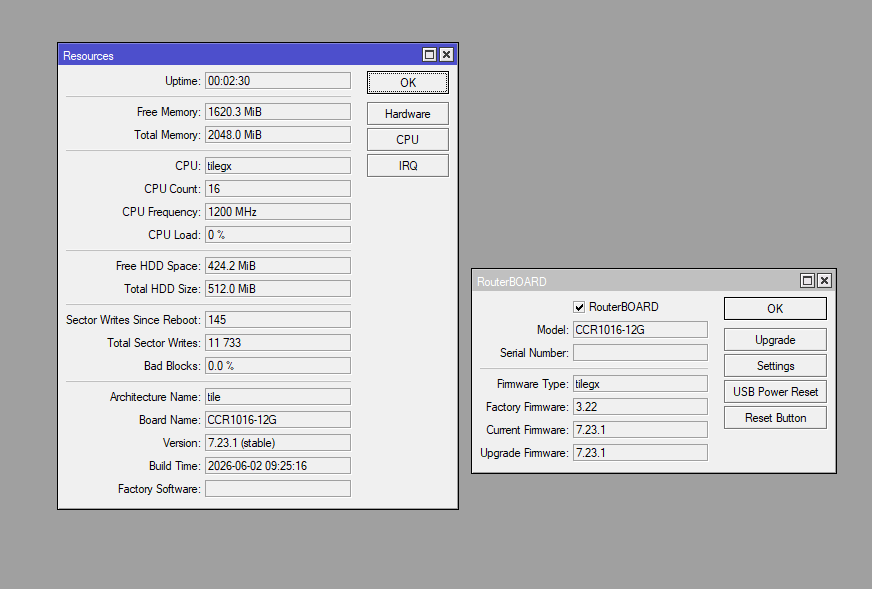
Task: Click the "Uptime:" label
Action: pyautogui.click(x=182, y=81)
